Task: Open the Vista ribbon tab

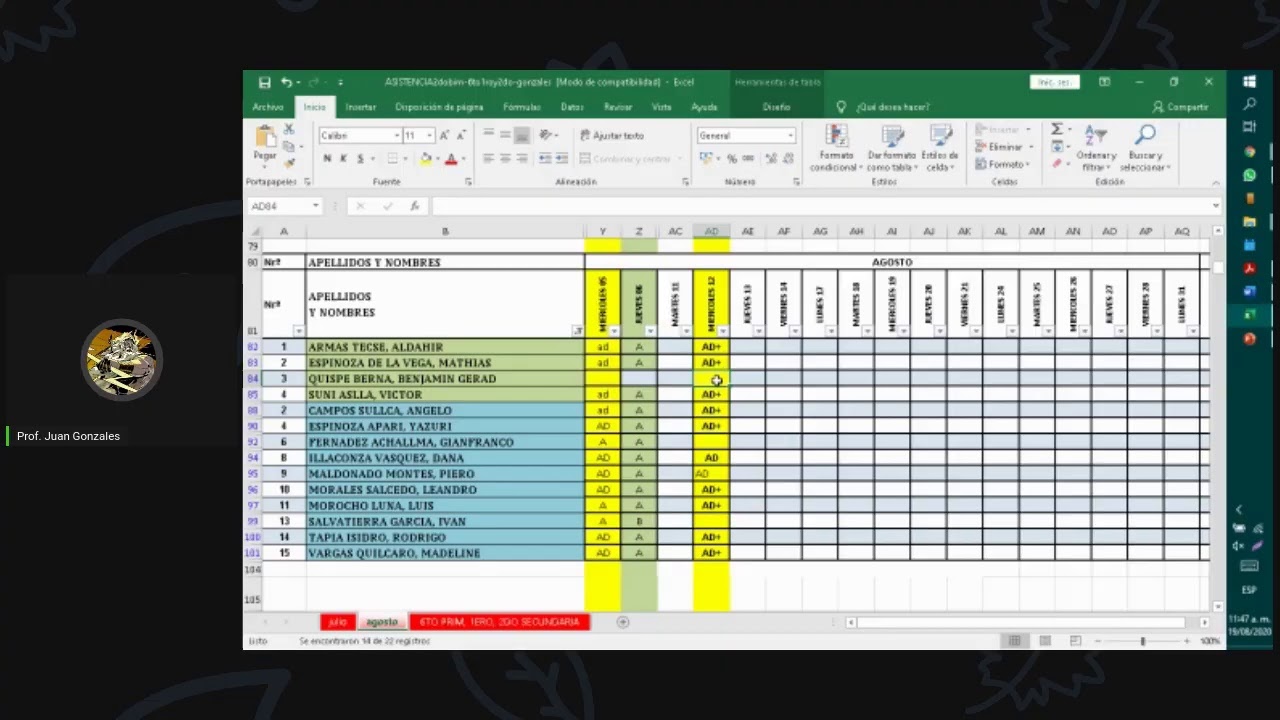Action: coord(661,107)
